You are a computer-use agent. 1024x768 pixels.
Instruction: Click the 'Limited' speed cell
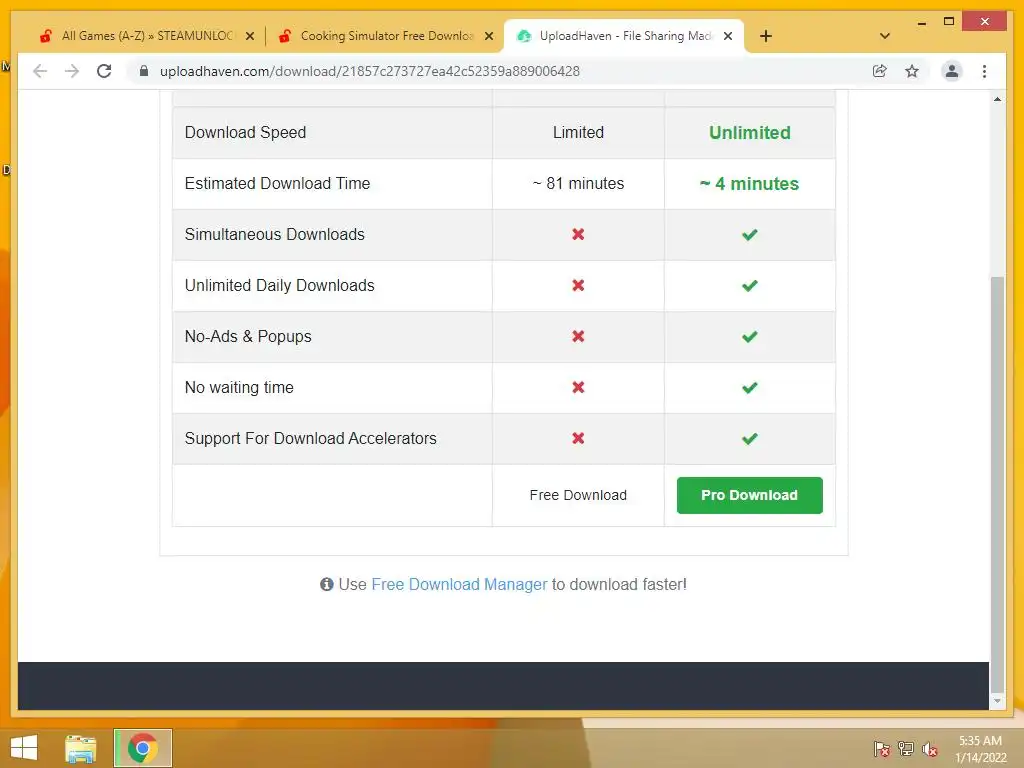[x=578, y=133]
